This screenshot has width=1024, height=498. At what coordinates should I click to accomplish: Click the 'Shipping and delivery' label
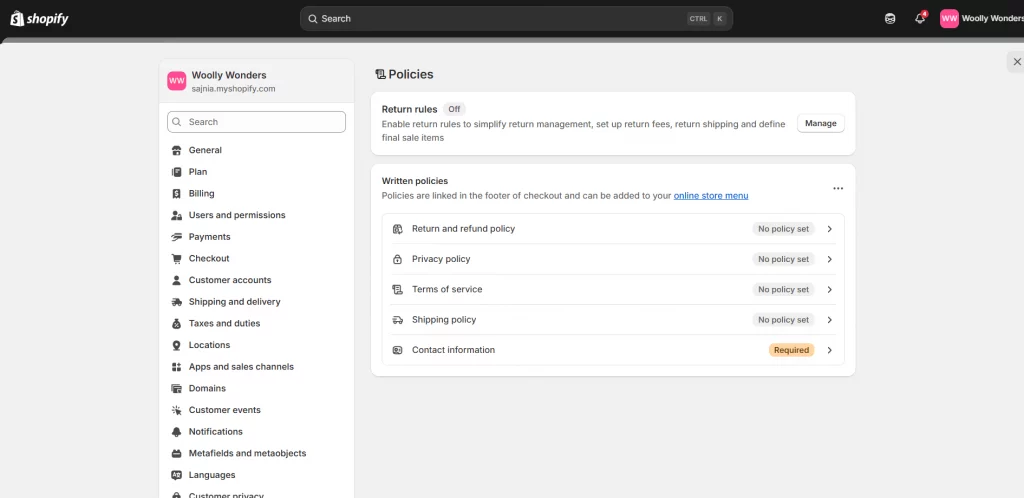click(x=234, y=302)
